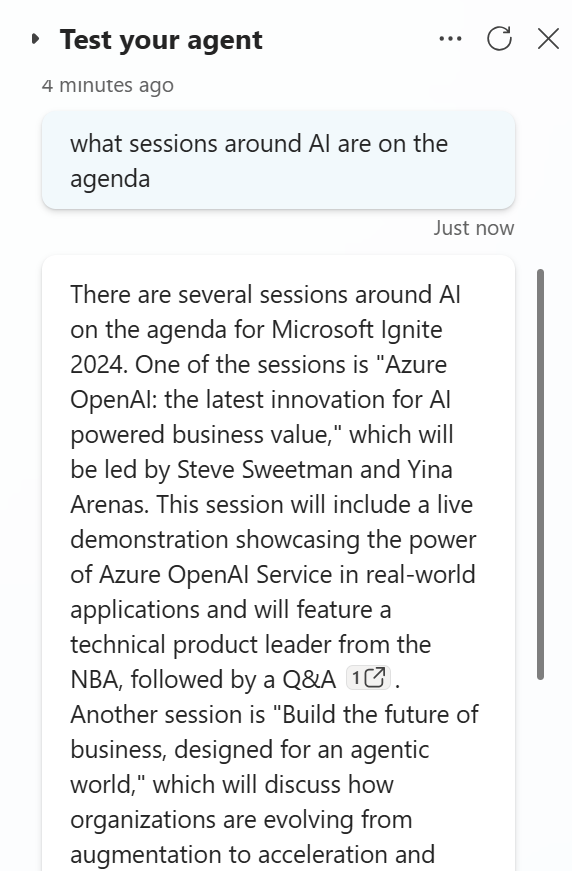Click the external-link icon in citation 1
The image size is (572, 871).
pos(377,678)
